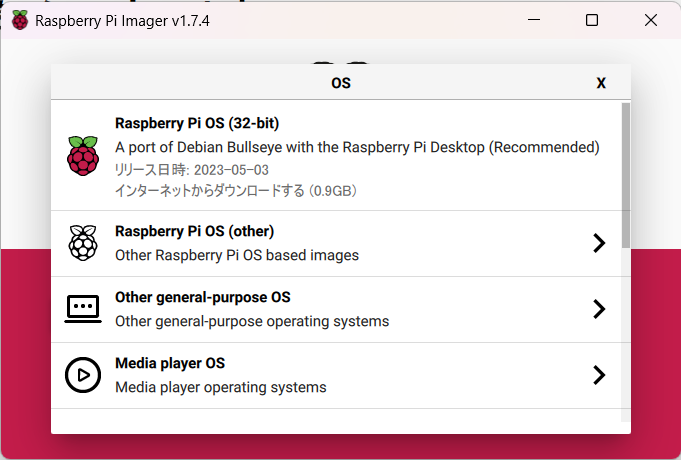This screenshot has width=681, height=460.
Task: Close the OS dialog with the X
Action: (x=601, y=83)
